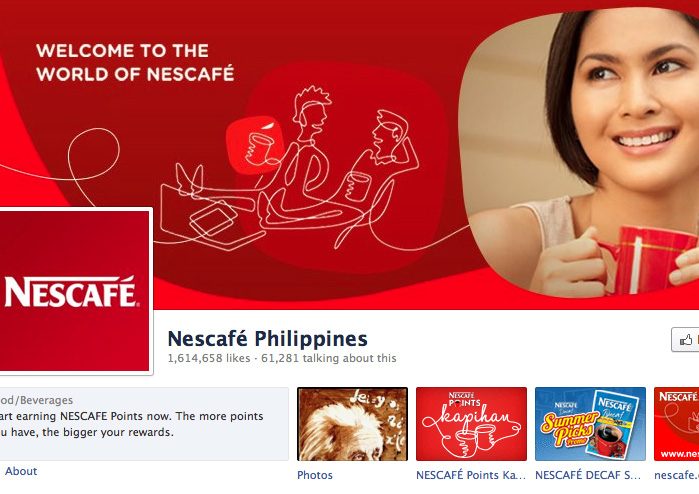Click the About link

(x=21, y=471)
